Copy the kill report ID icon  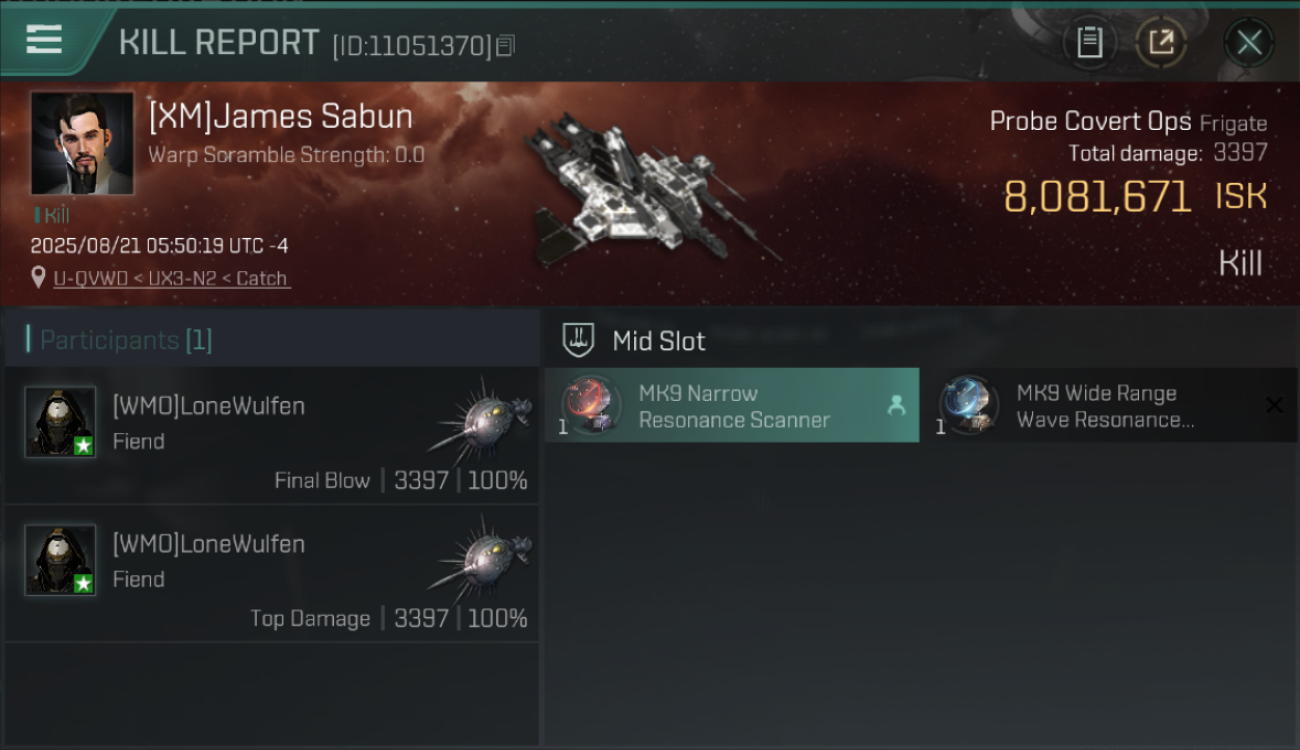(x=505, y=45)
